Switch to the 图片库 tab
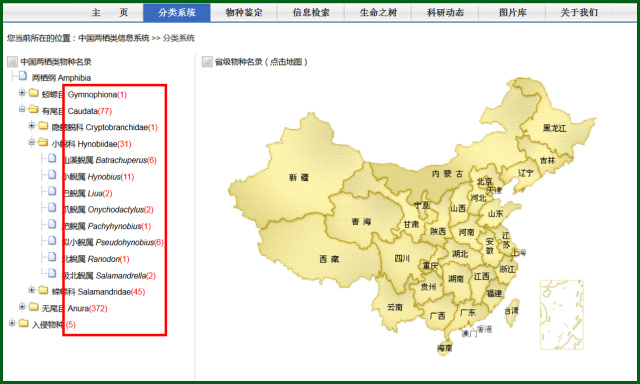 [x=512, y=13]
